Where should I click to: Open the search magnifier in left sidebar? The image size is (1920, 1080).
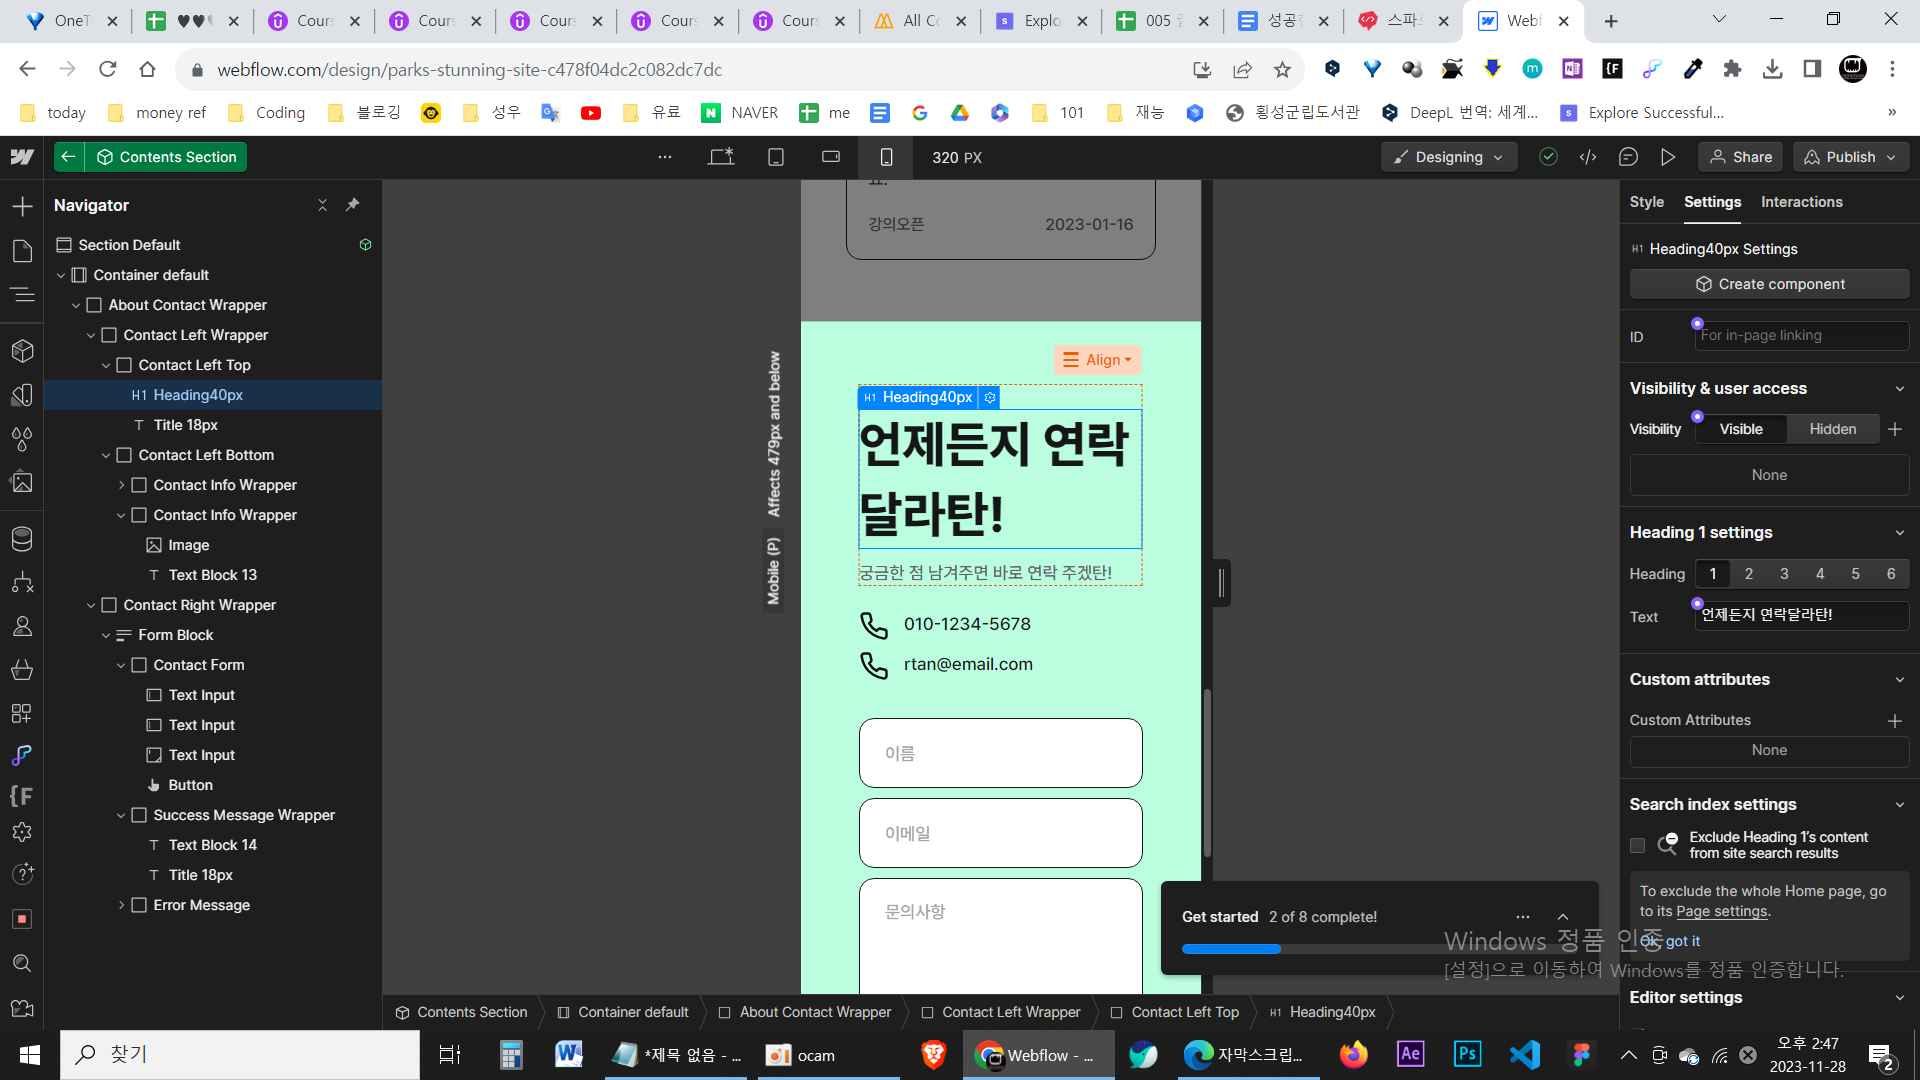tap(22, 963)
